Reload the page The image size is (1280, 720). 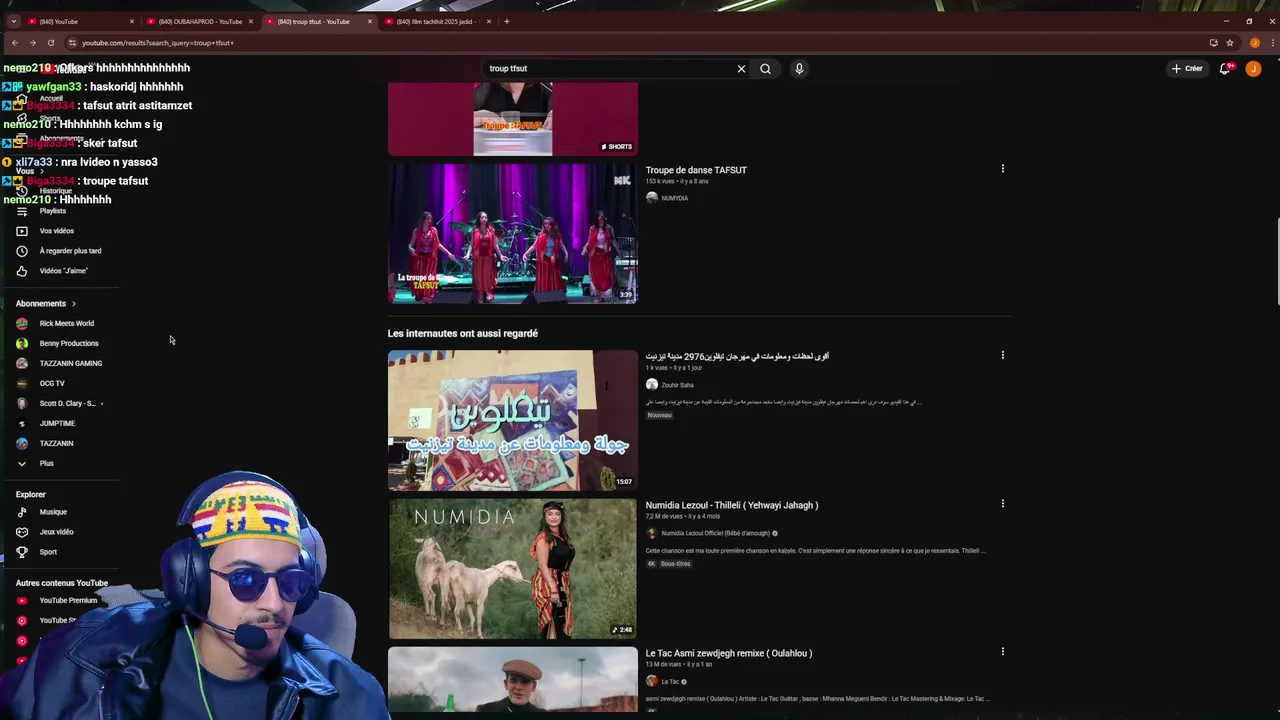tap(50, 43)
